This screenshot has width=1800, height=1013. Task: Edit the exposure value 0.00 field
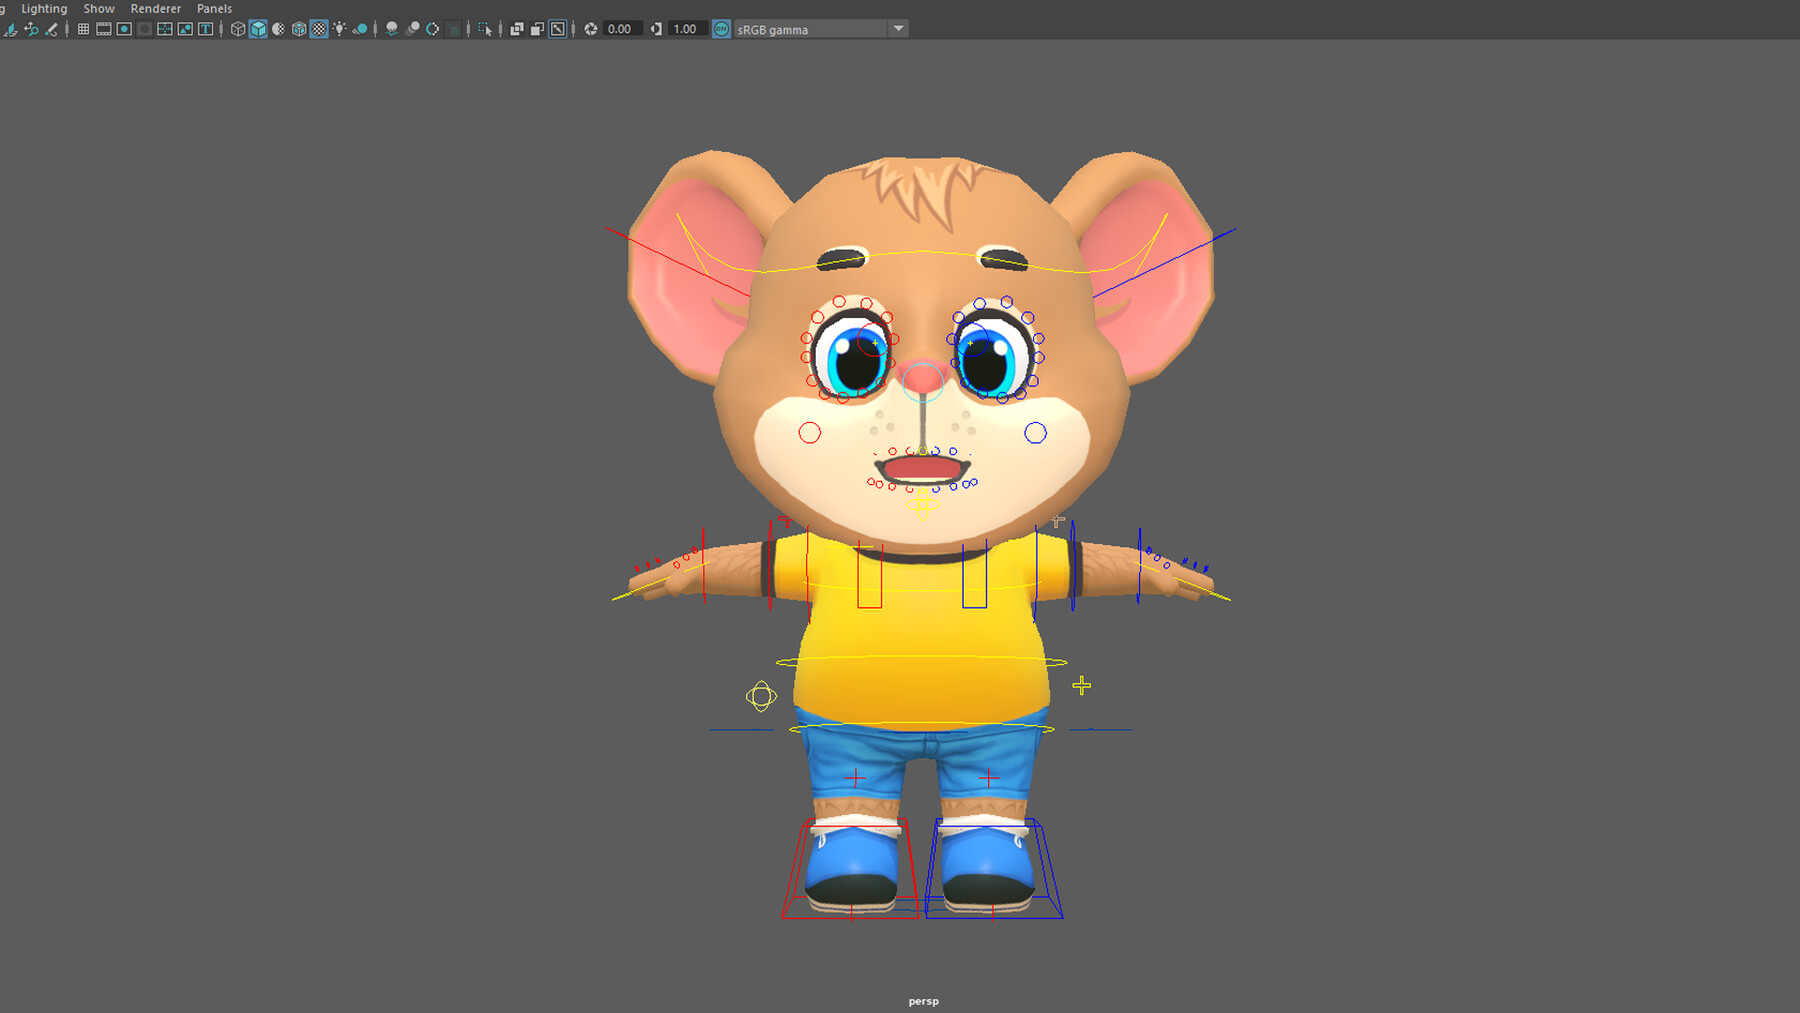[622, 29]
